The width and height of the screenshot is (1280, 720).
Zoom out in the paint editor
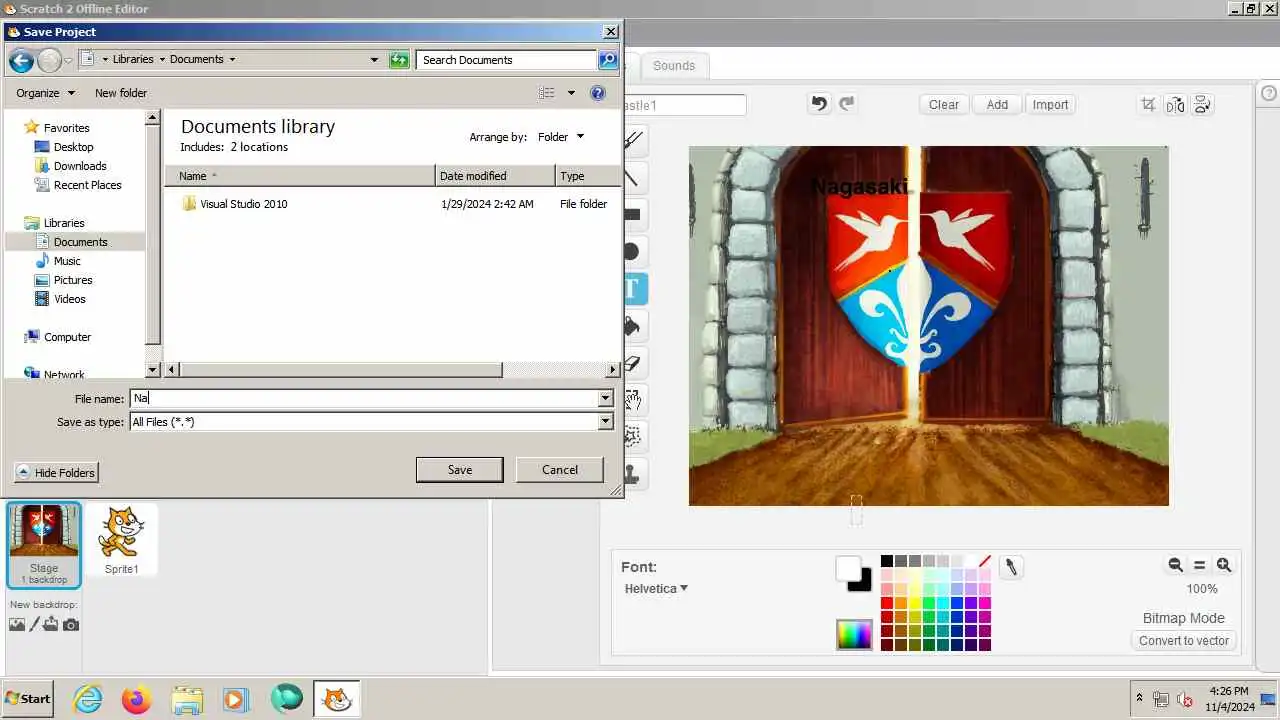(x=1176, y=565)
